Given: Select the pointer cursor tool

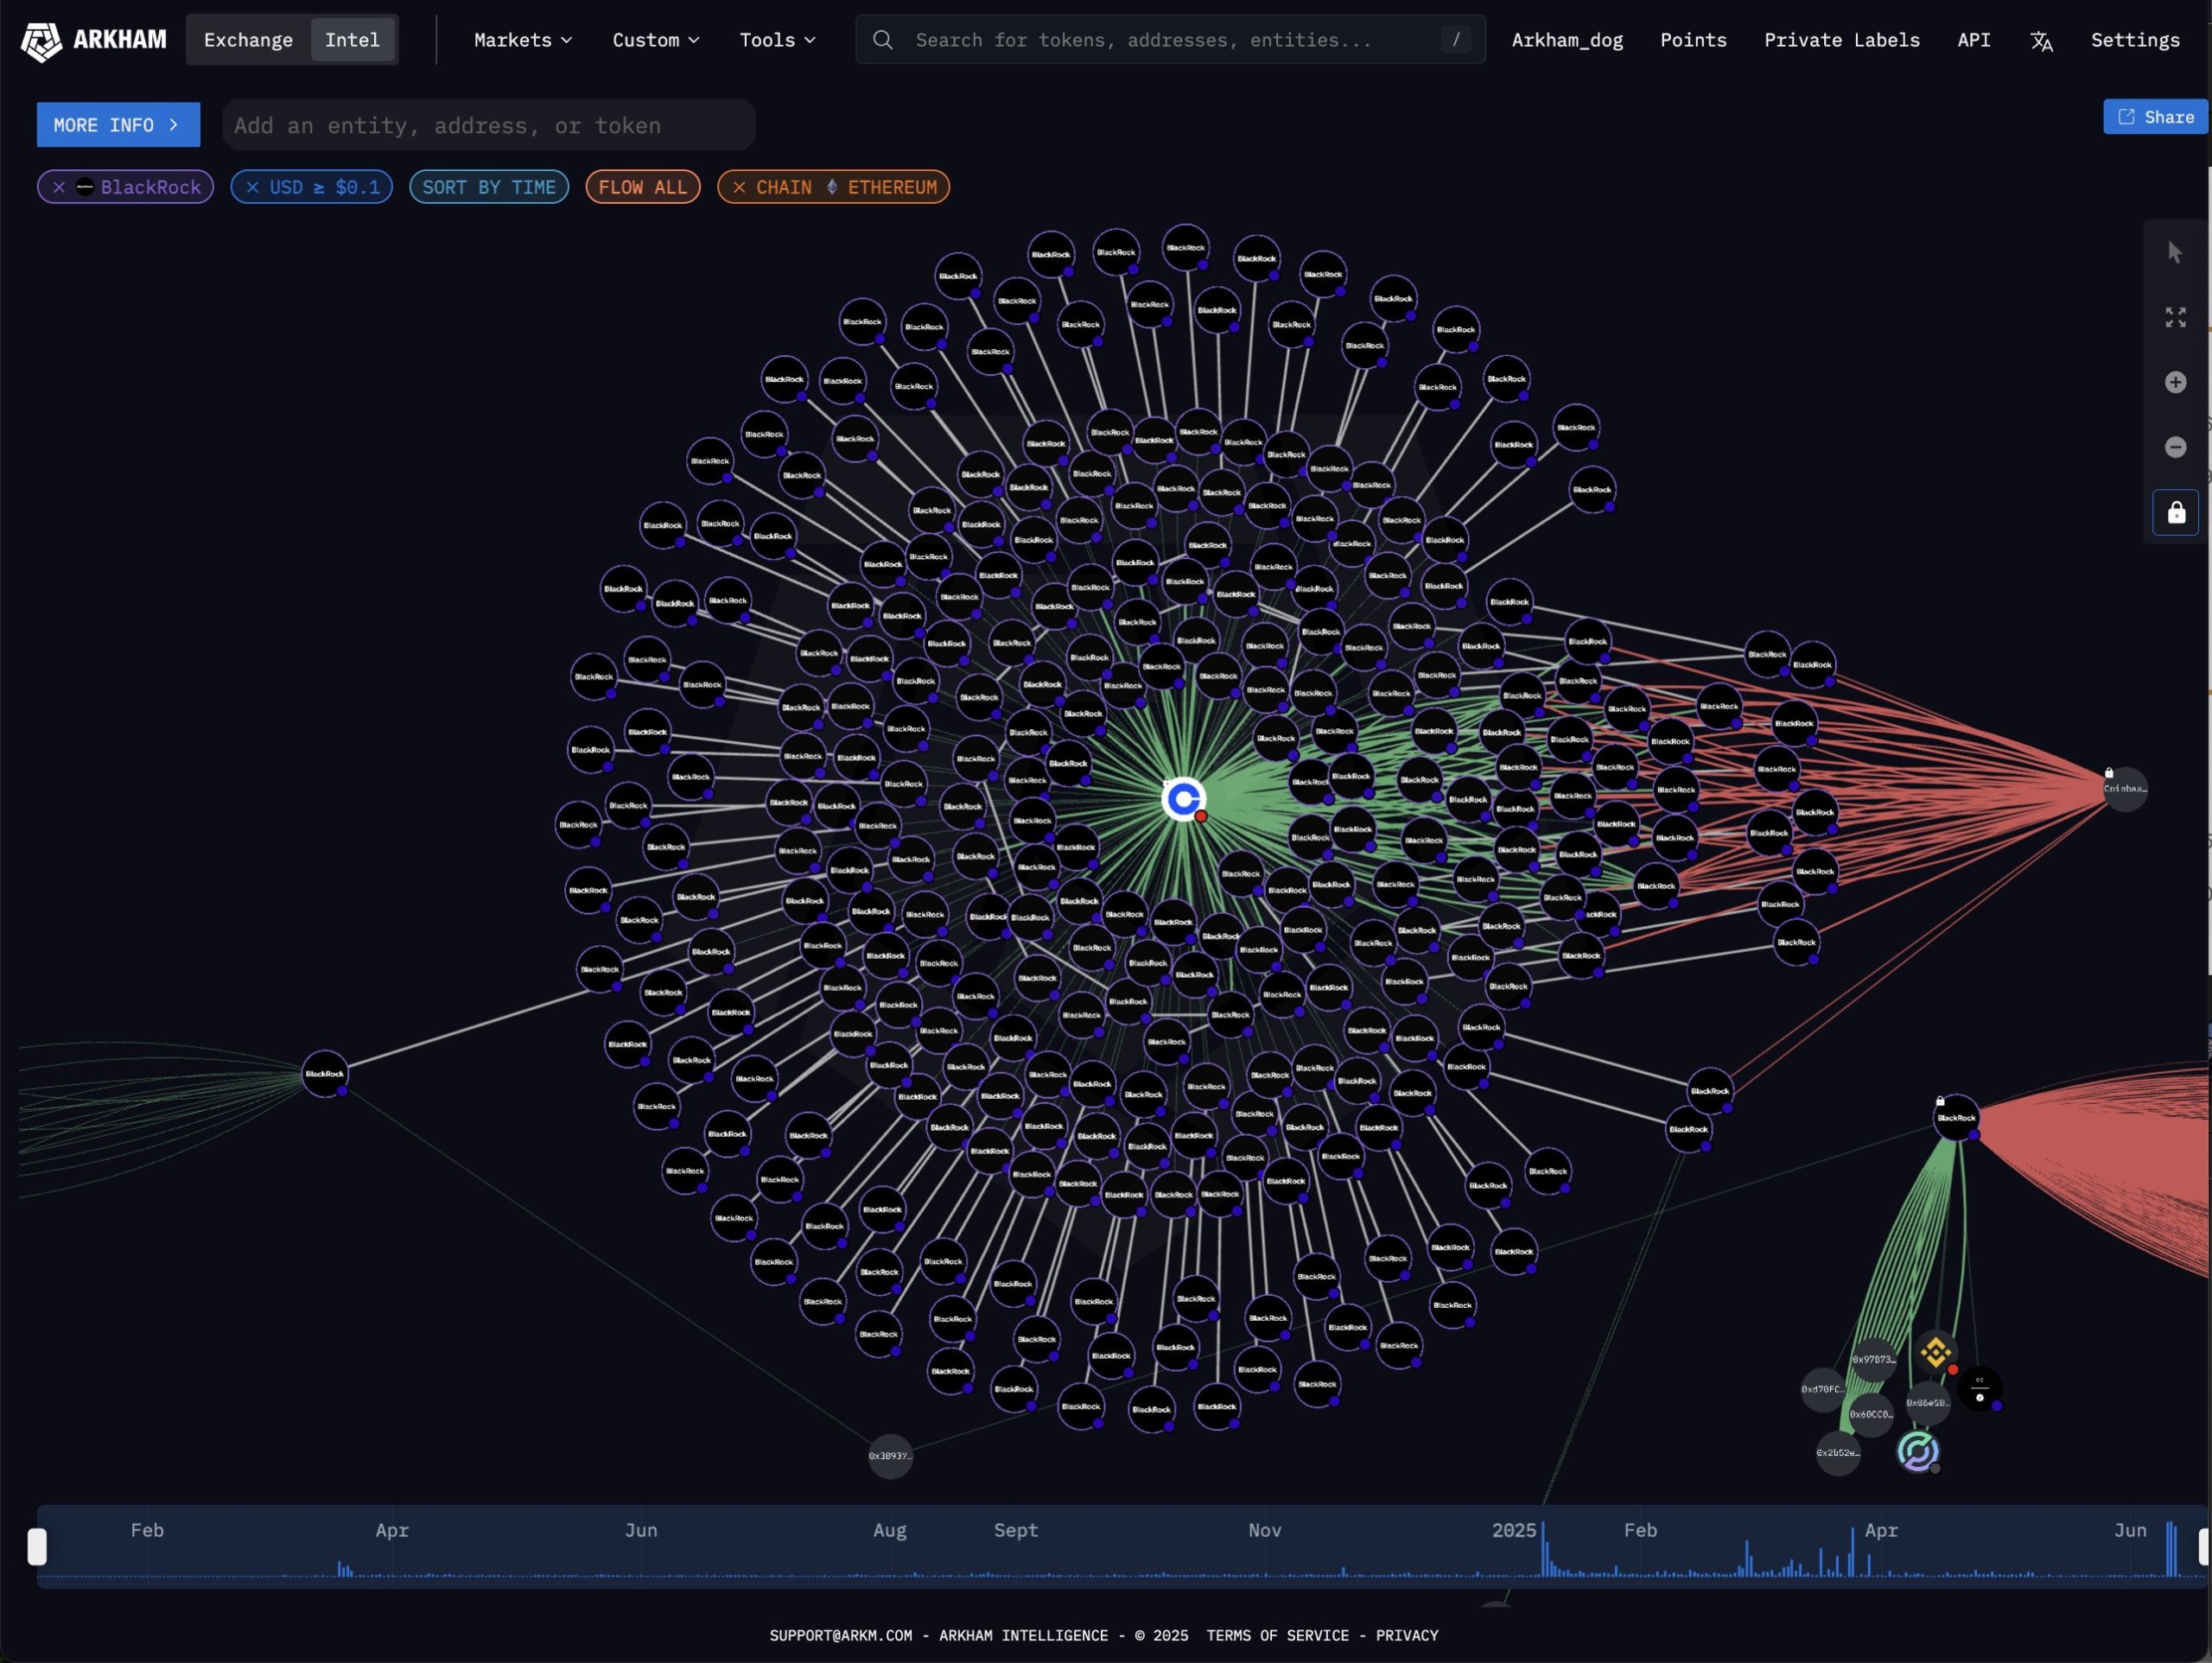Looking at the screenshot, I should (x=2175, y=253).
